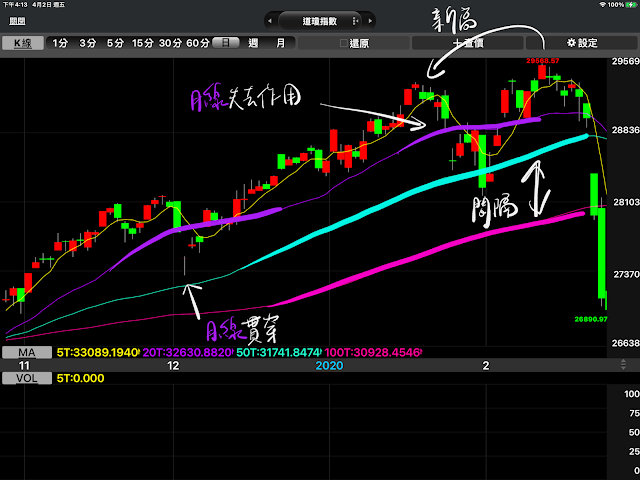Click the 12 month axis label
640x480 pixels.
(x=173, y=365)
